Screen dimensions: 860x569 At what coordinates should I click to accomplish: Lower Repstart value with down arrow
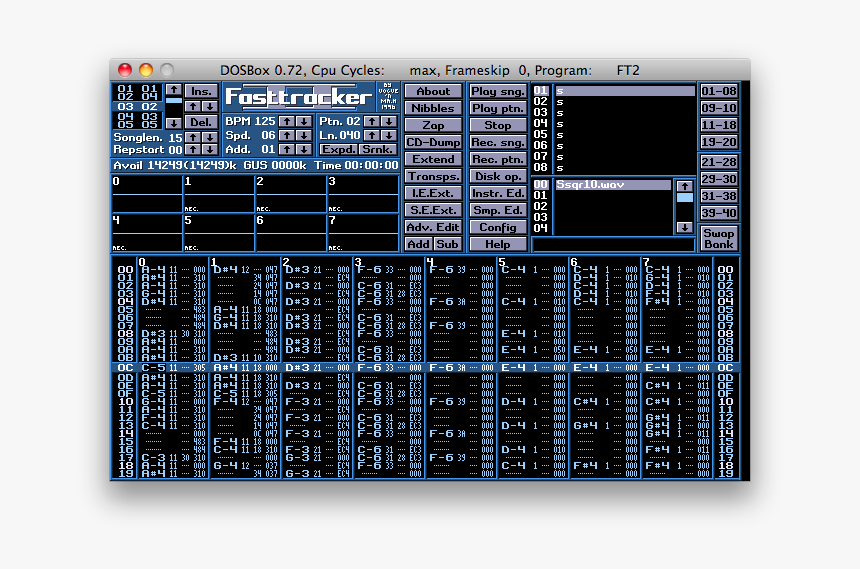pyautogui.click(x=210, y=149)
